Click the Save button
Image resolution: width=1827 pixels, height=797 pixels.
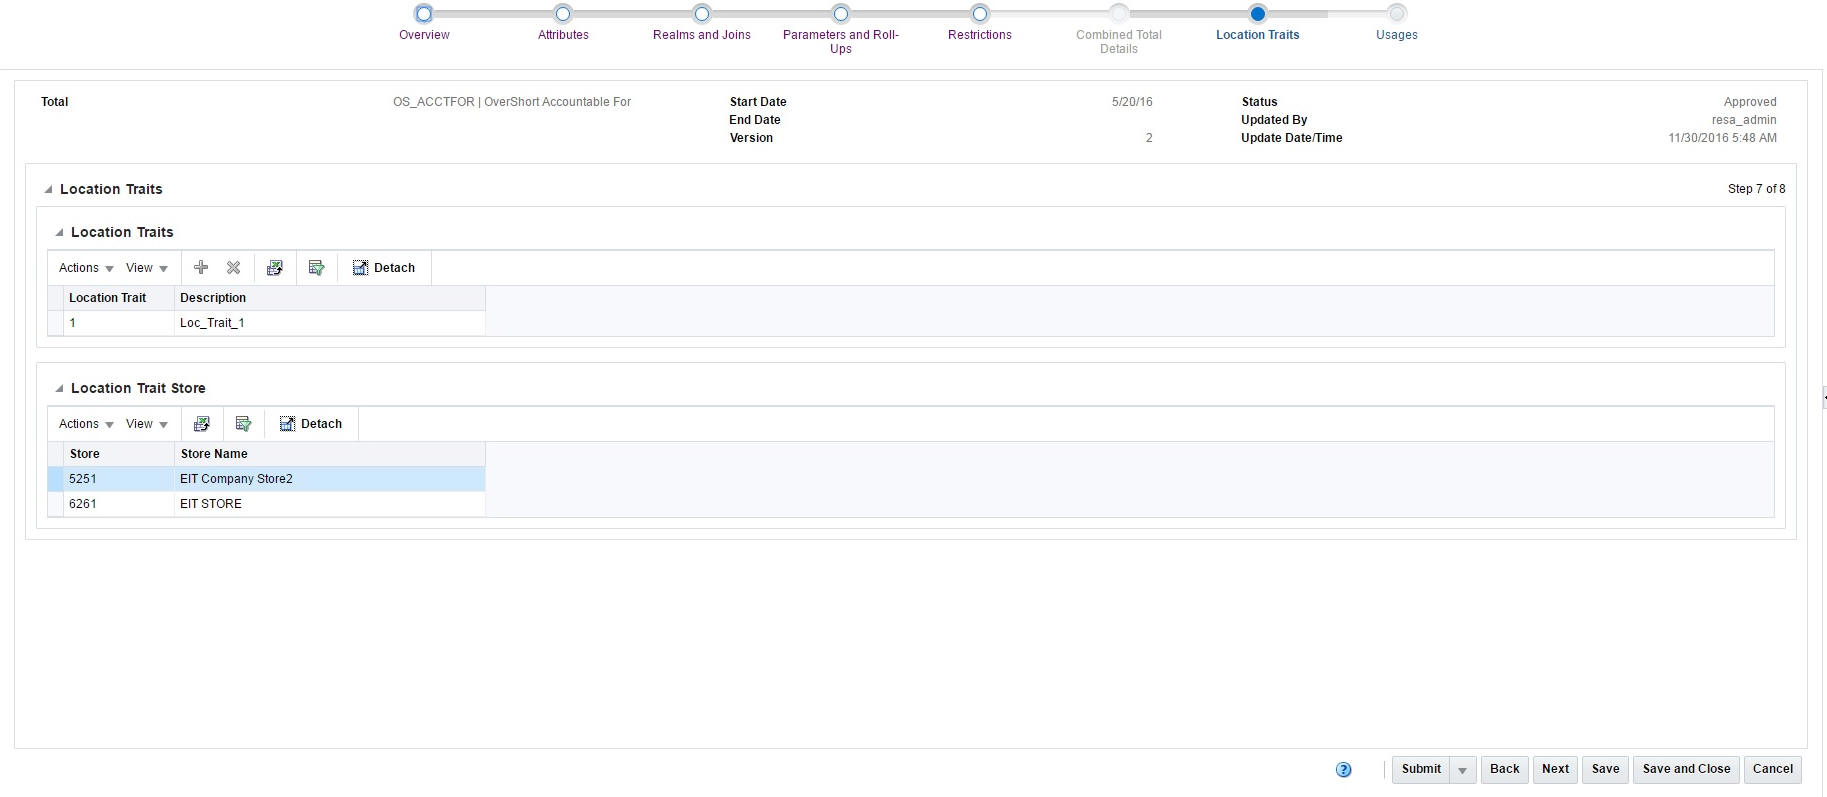(x=1606, y=770)
